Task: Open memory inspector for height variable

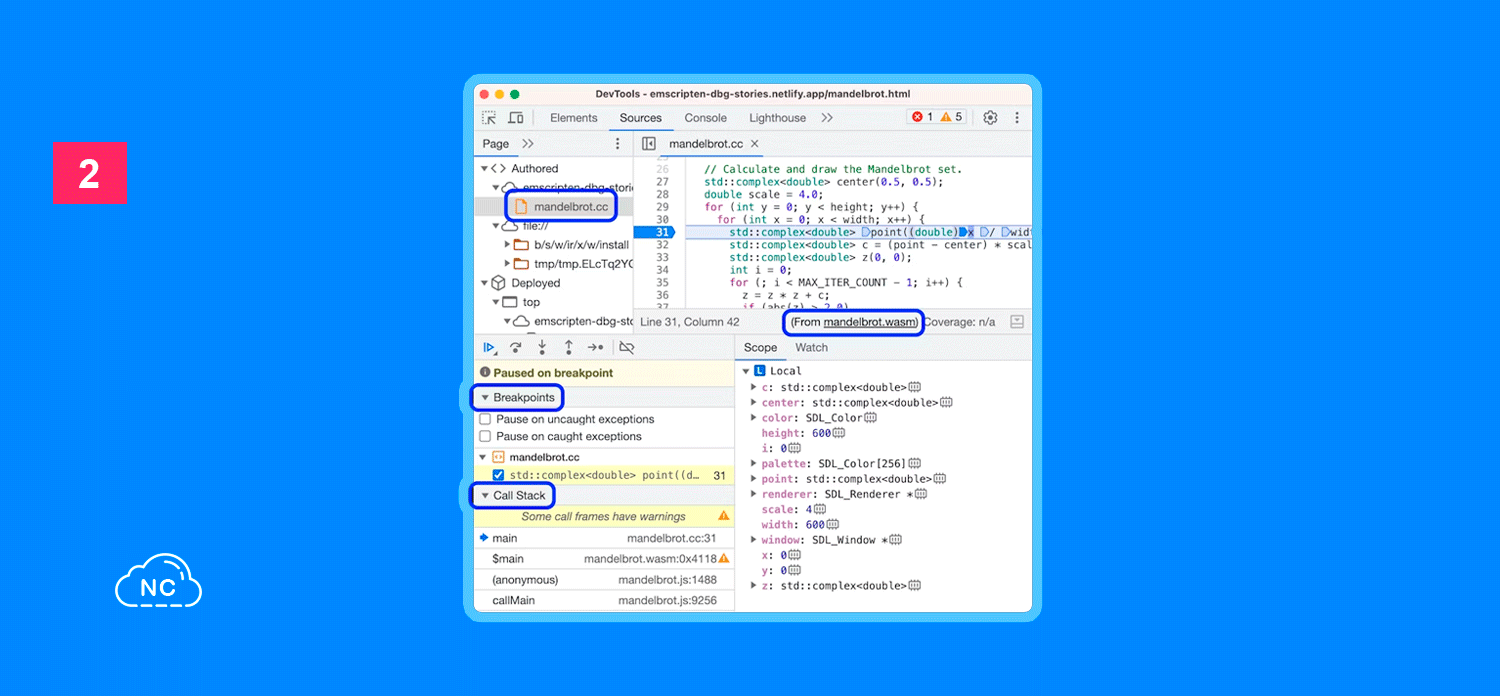Action: pyautogui.click(x=838, y=433)
